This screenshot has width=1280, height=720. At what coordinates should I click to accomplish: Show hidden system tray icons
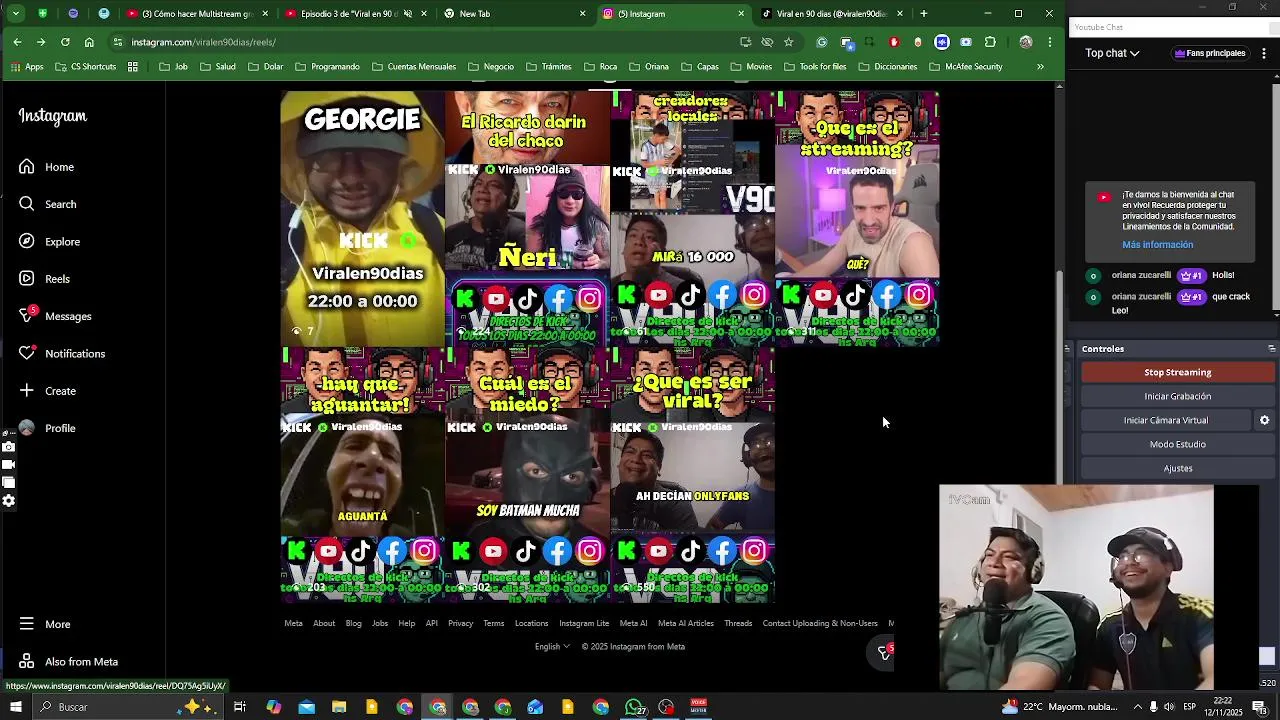(1137, 707)
